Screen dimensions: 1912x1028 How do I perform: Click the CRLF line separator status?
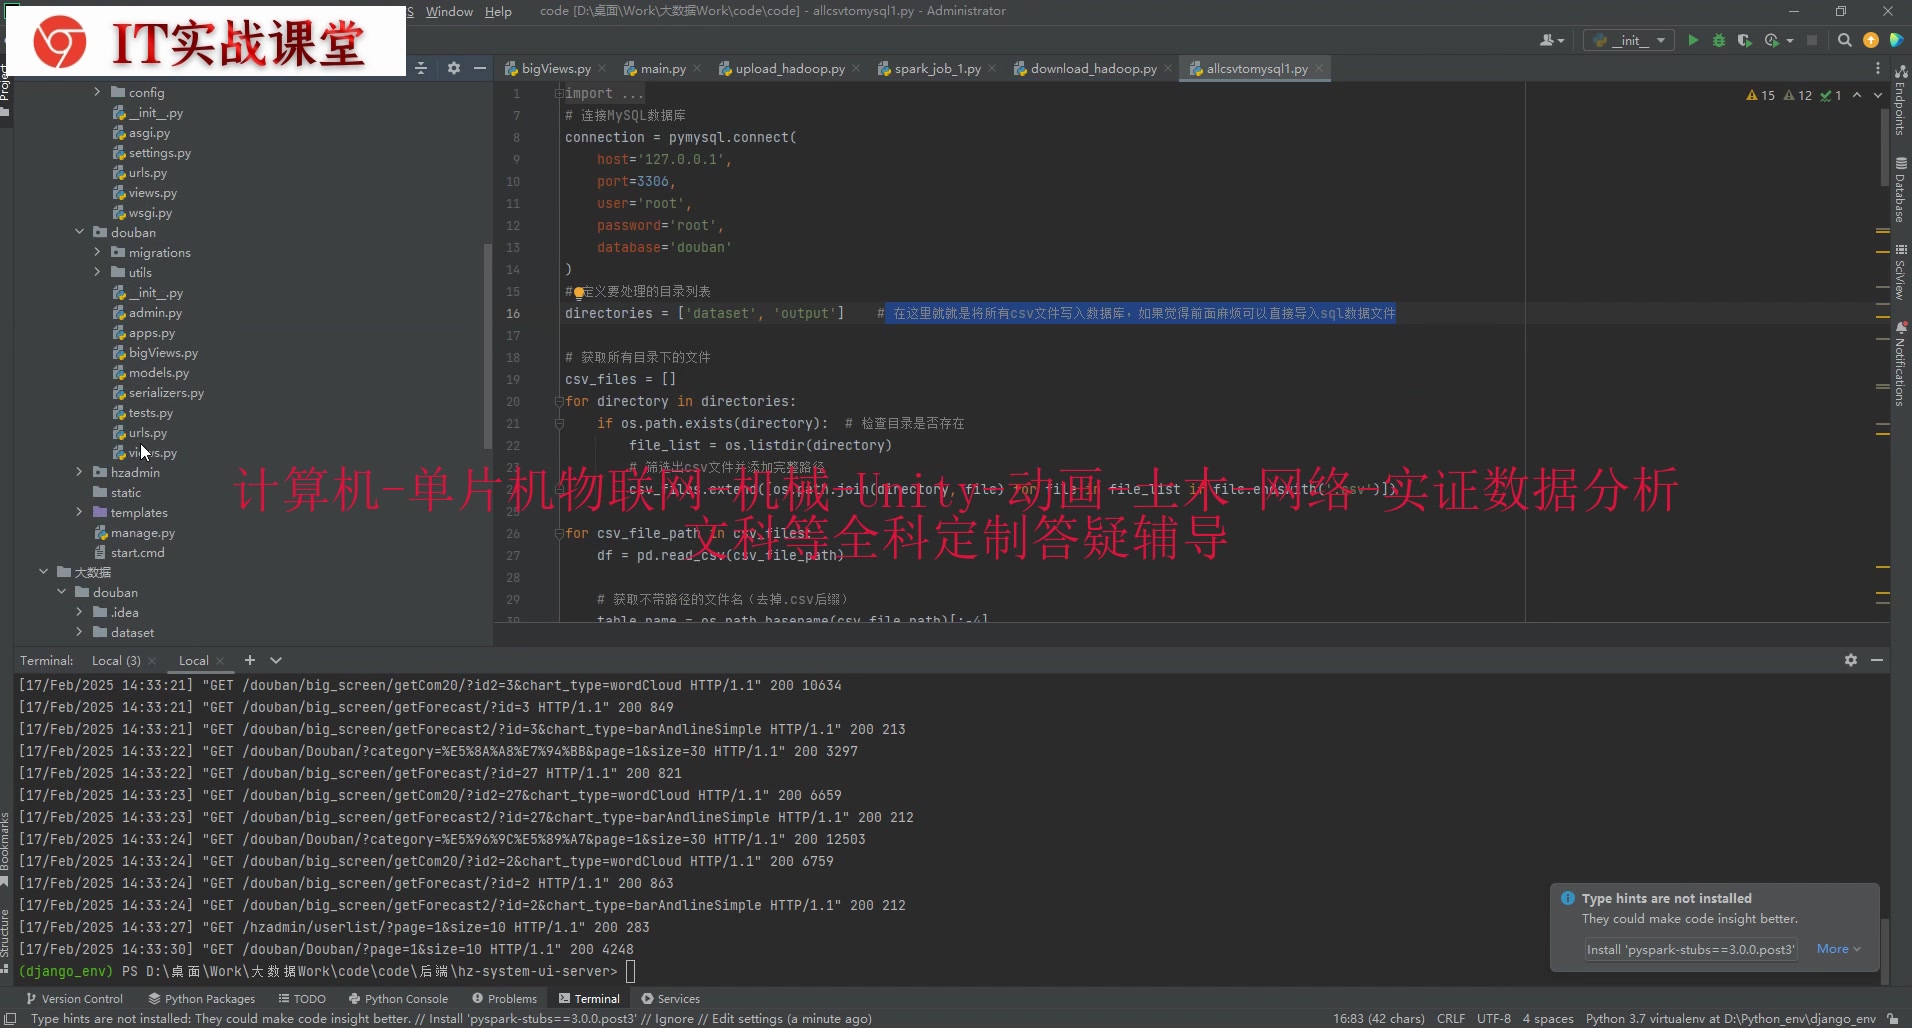click(x=1450, y=1018)
